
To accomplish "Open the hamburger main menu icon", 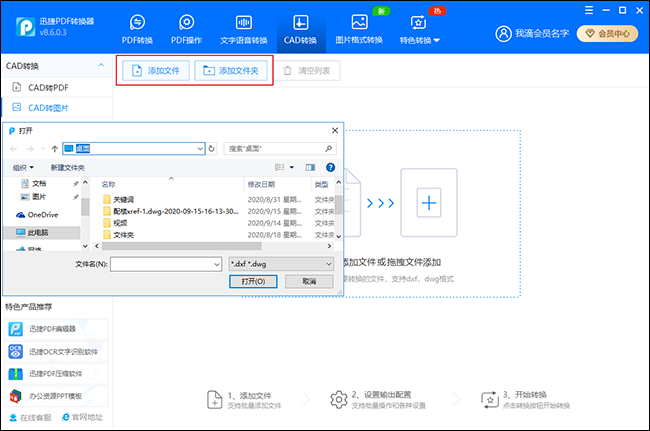I will pyautogui.click(x=589, y=10).
